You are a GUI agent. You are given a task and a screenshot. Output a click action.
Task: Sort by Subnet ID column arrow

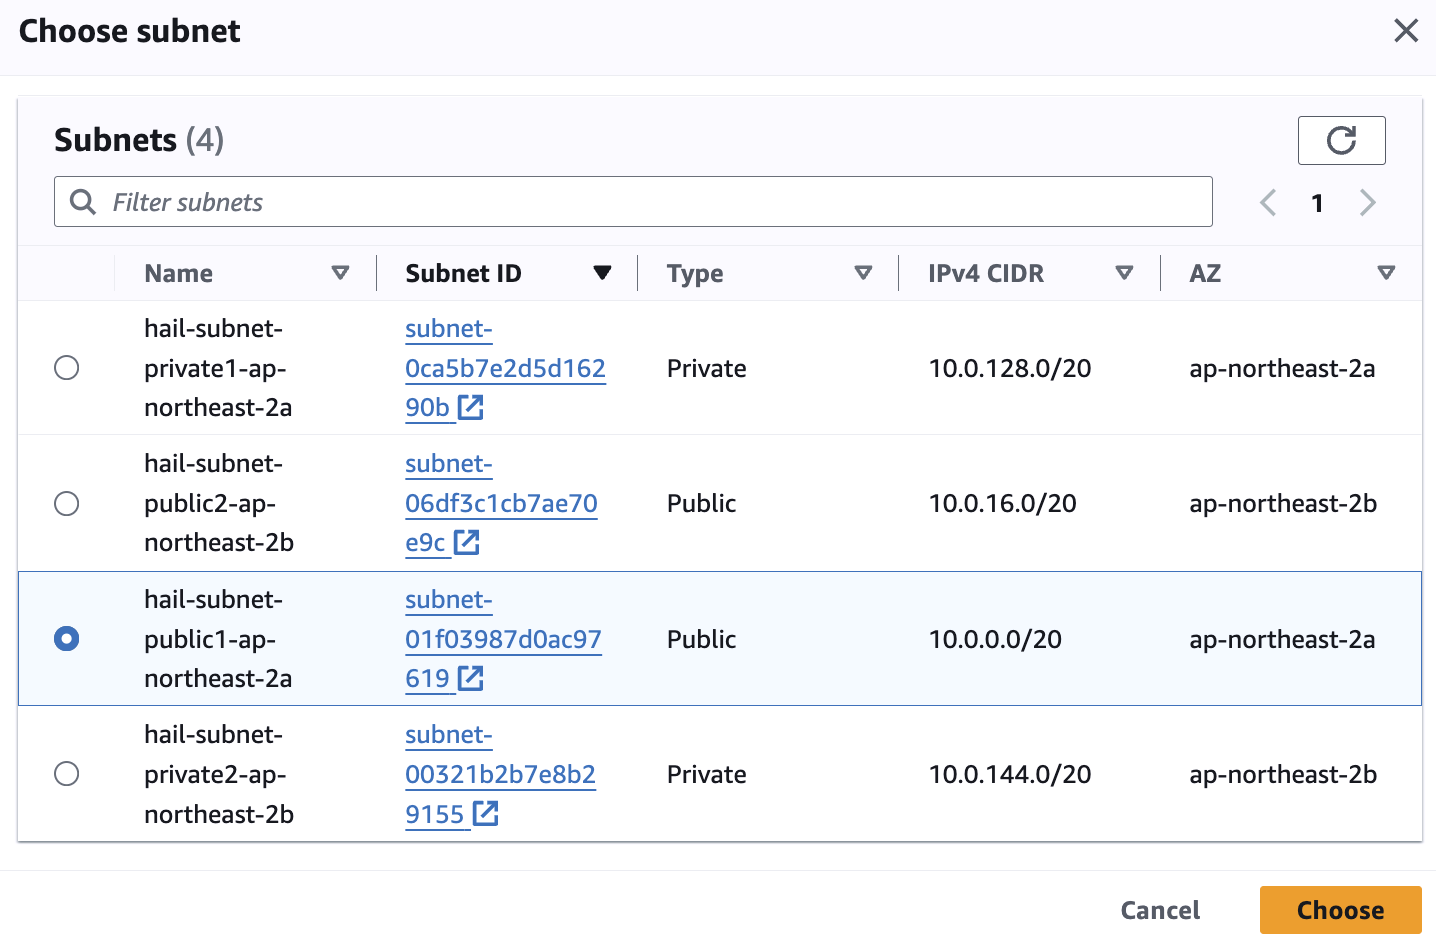click(x=602, y=273)
